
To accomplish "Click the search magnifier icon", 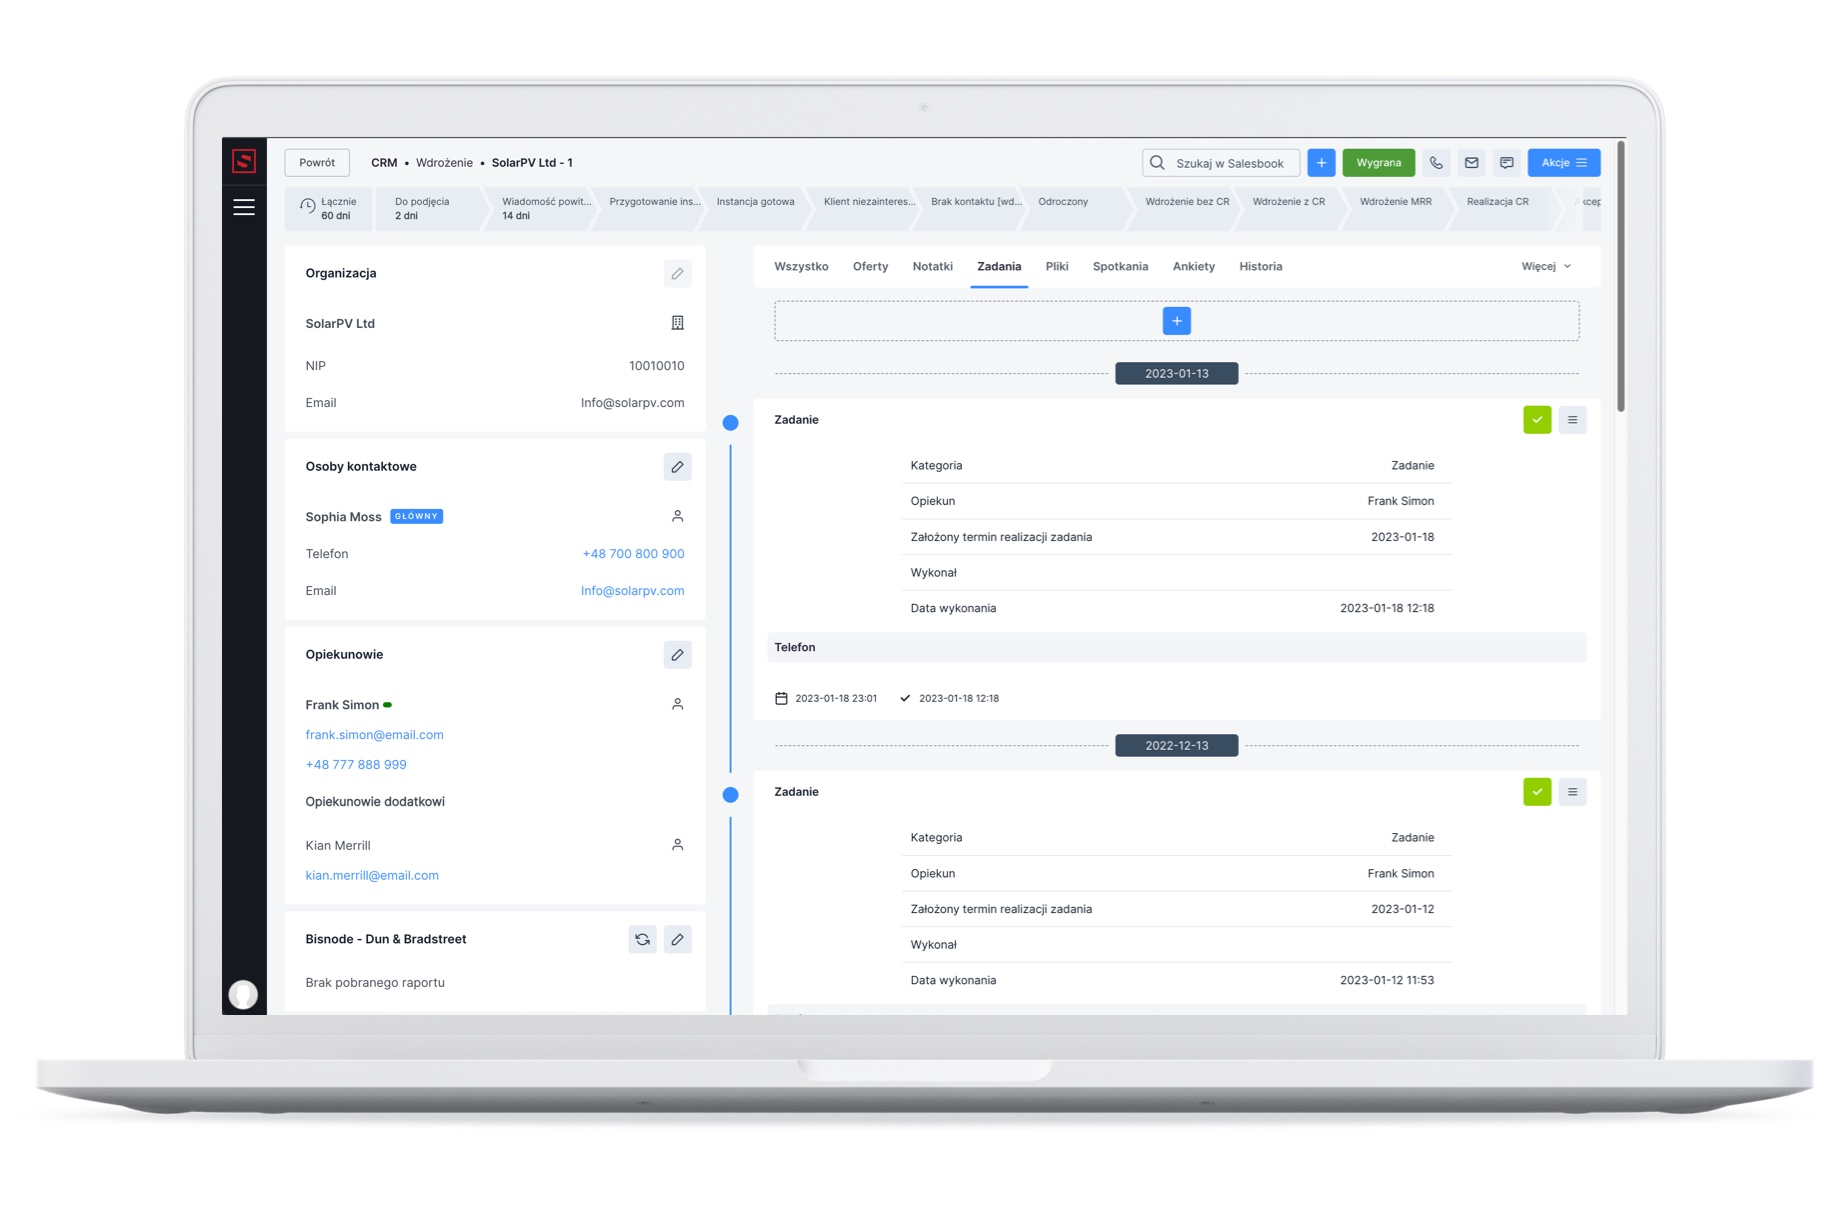I will pyautogui.click(x=1158, y=162).
